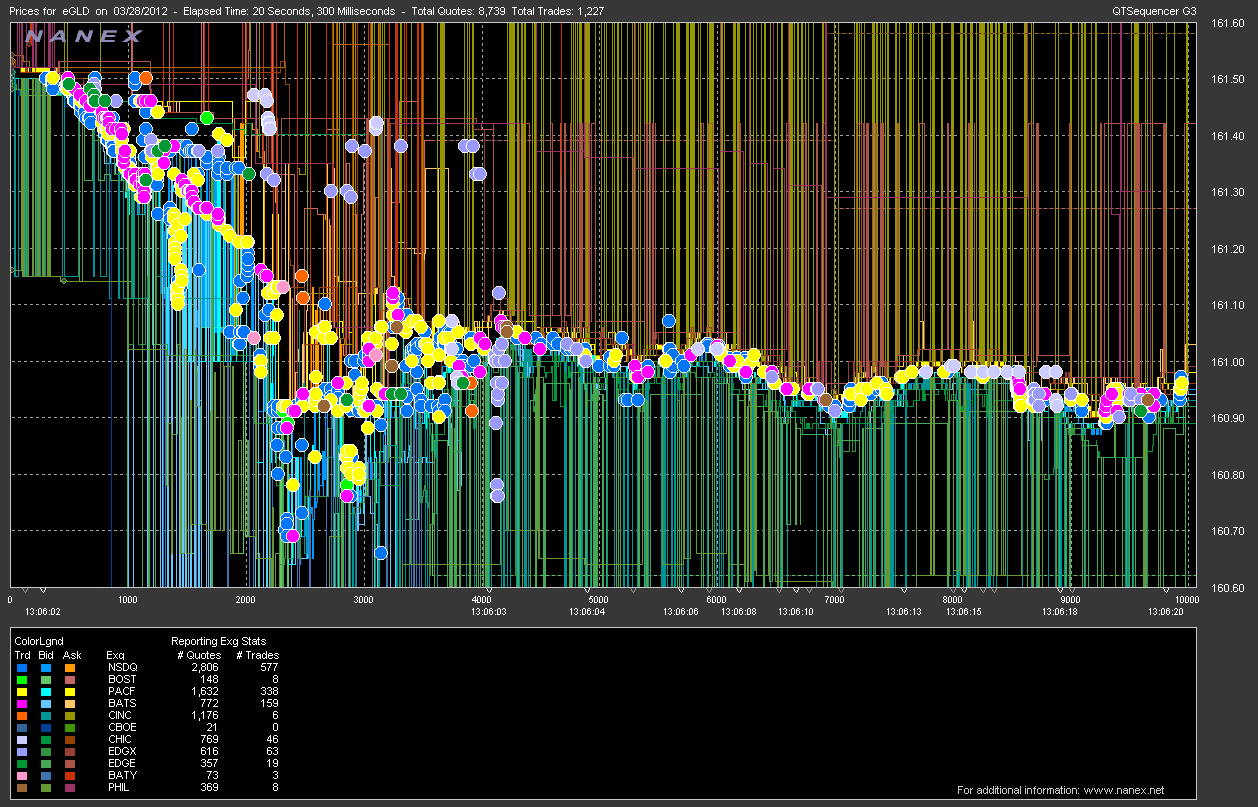Click the 13:06:20 timestamp label
1258x807 pixels.
tap(1165, 610)
